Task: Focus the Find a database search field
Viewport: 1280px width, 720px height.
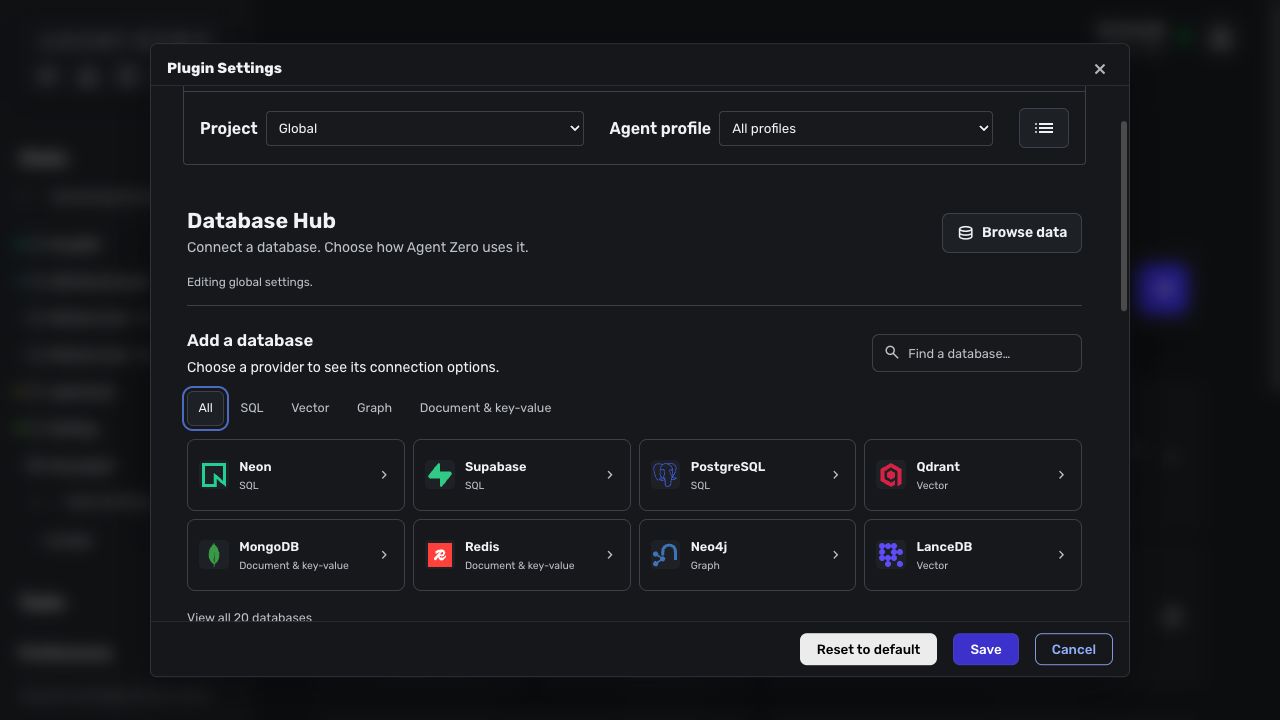Action: coord(977,353)
